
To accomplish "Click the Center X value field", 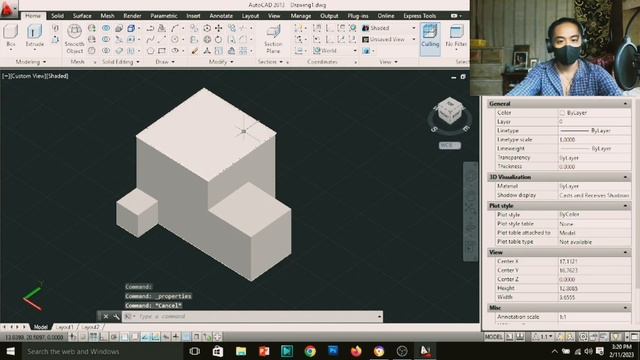I will tap(594, 261).
